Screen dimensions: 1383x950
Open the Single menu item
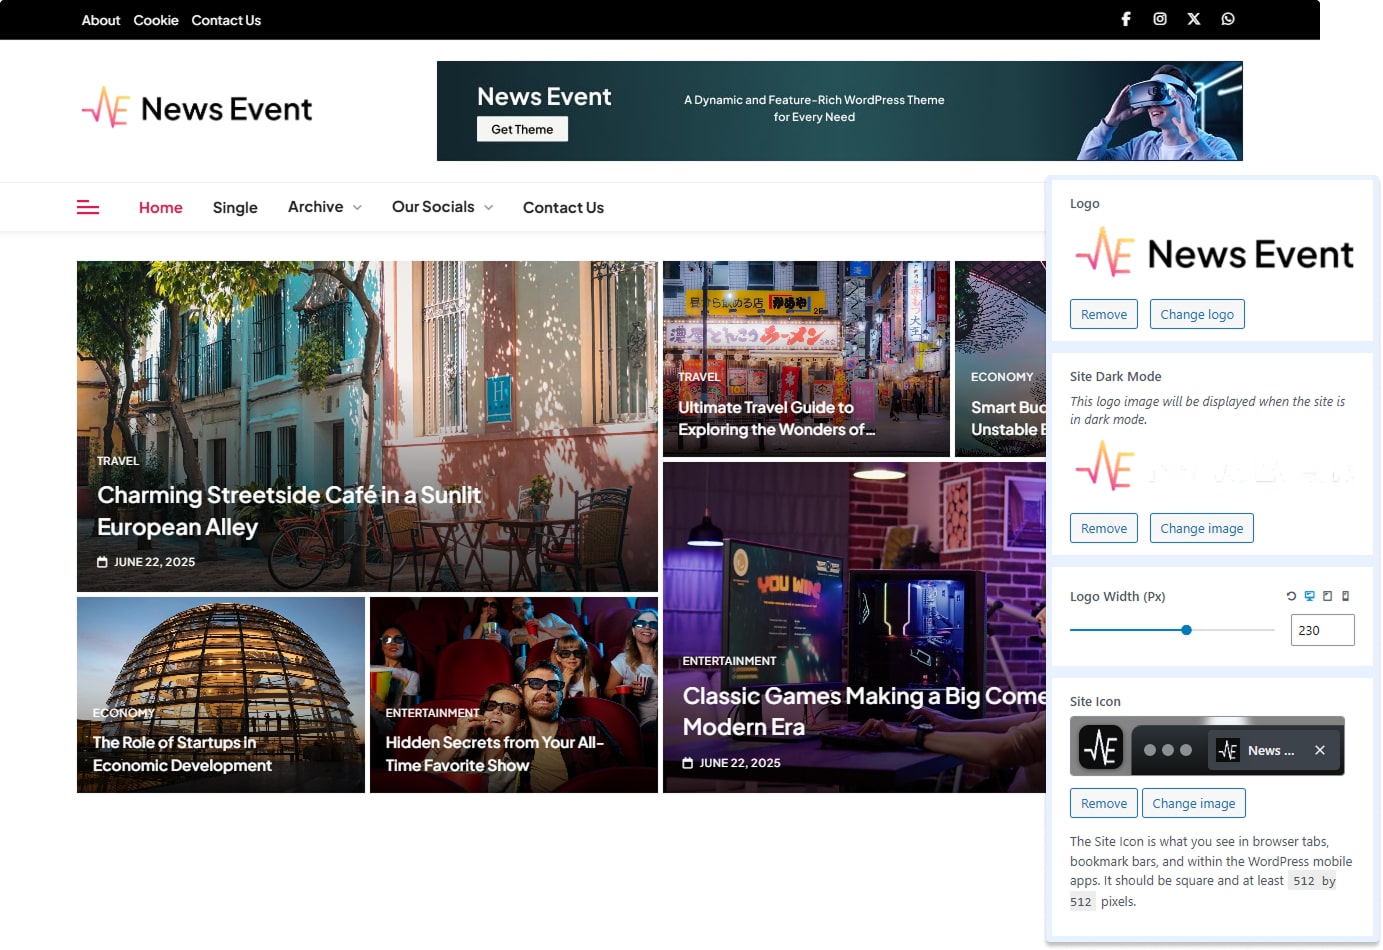click(x=235, y=207)
